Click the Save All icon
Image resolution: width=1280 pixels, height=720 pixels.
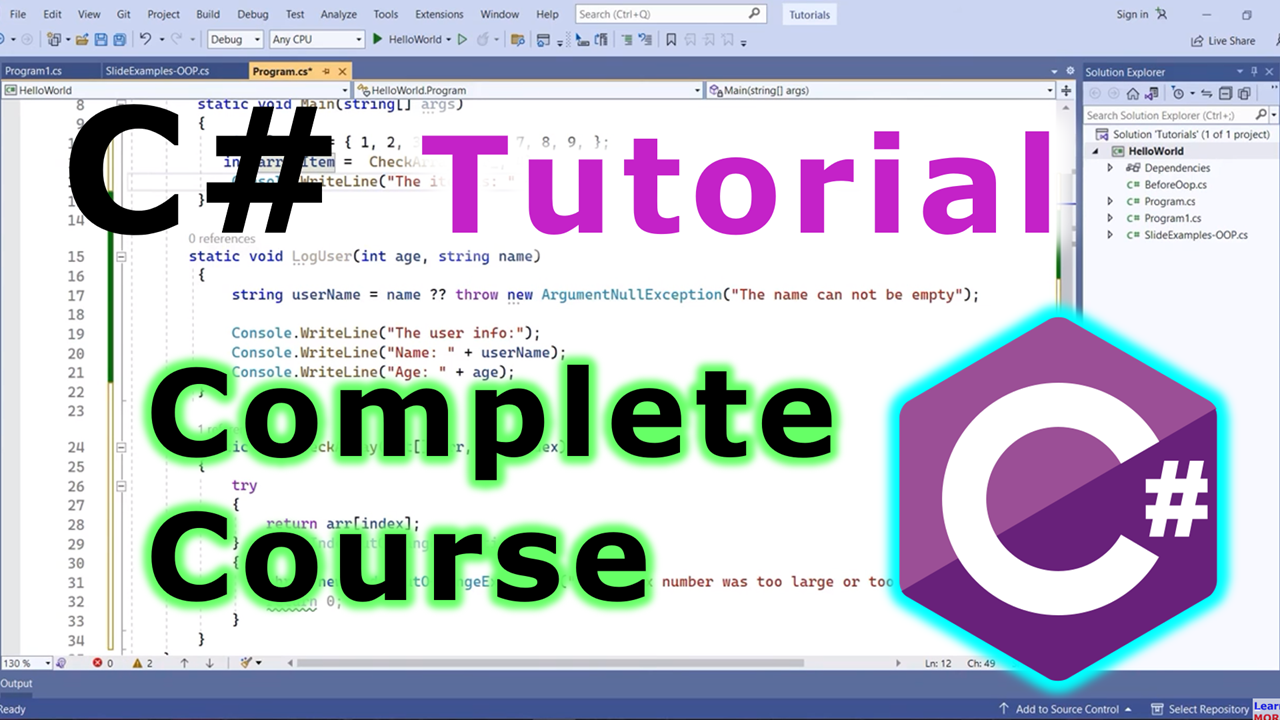(120, 40)
